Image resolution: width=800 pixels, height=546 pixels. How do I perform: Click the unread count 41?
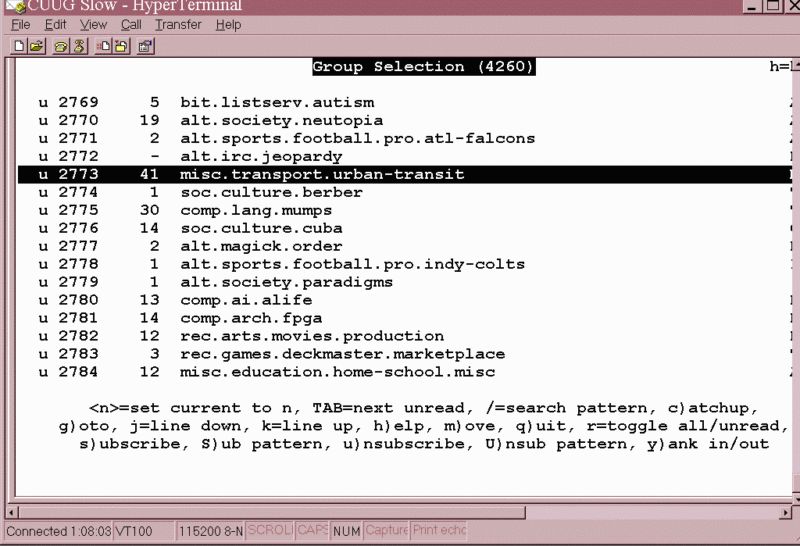pyautogui.click(x=149, y=174)
